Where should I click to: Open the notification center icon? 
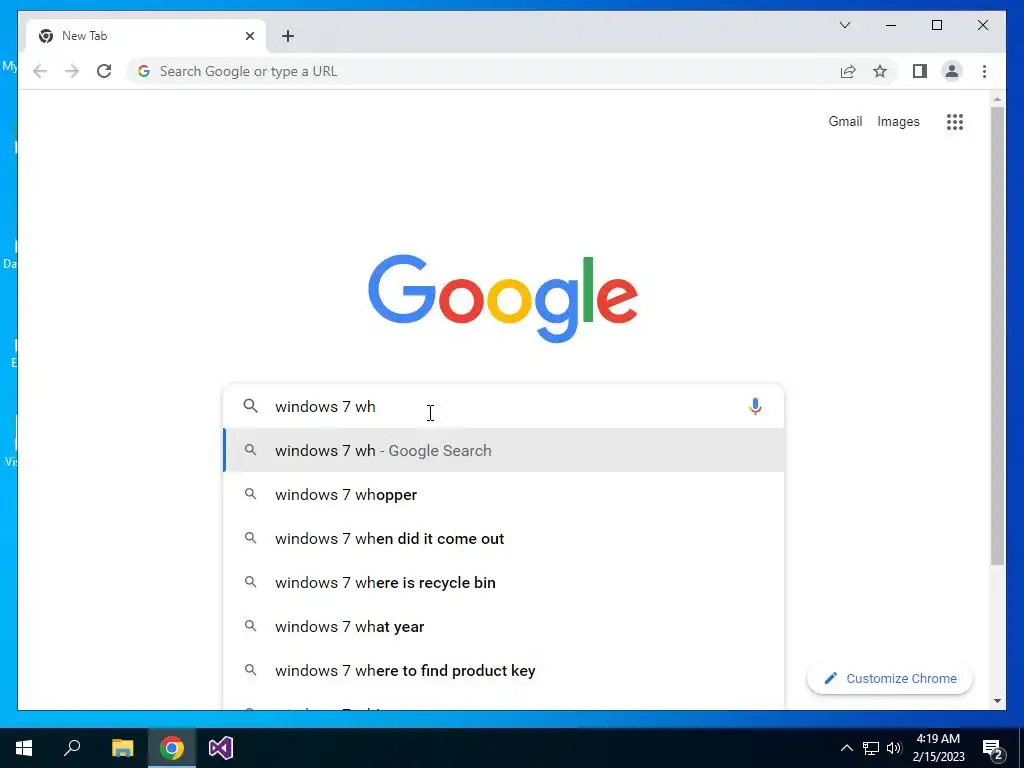coord(993,748)
